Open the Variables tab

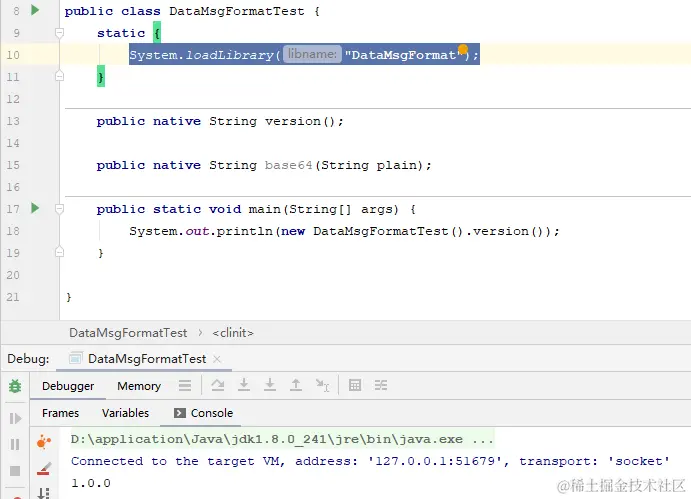click(x=126, y=413)
